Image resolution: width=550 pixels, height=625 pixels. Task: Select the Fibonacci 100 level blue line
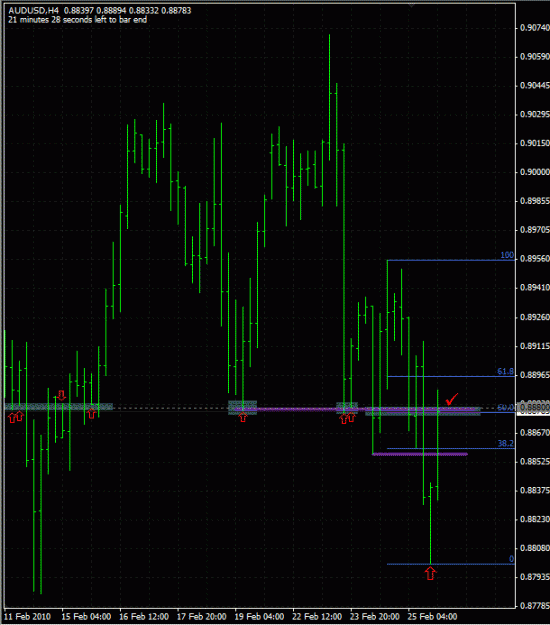click(451, 260)
